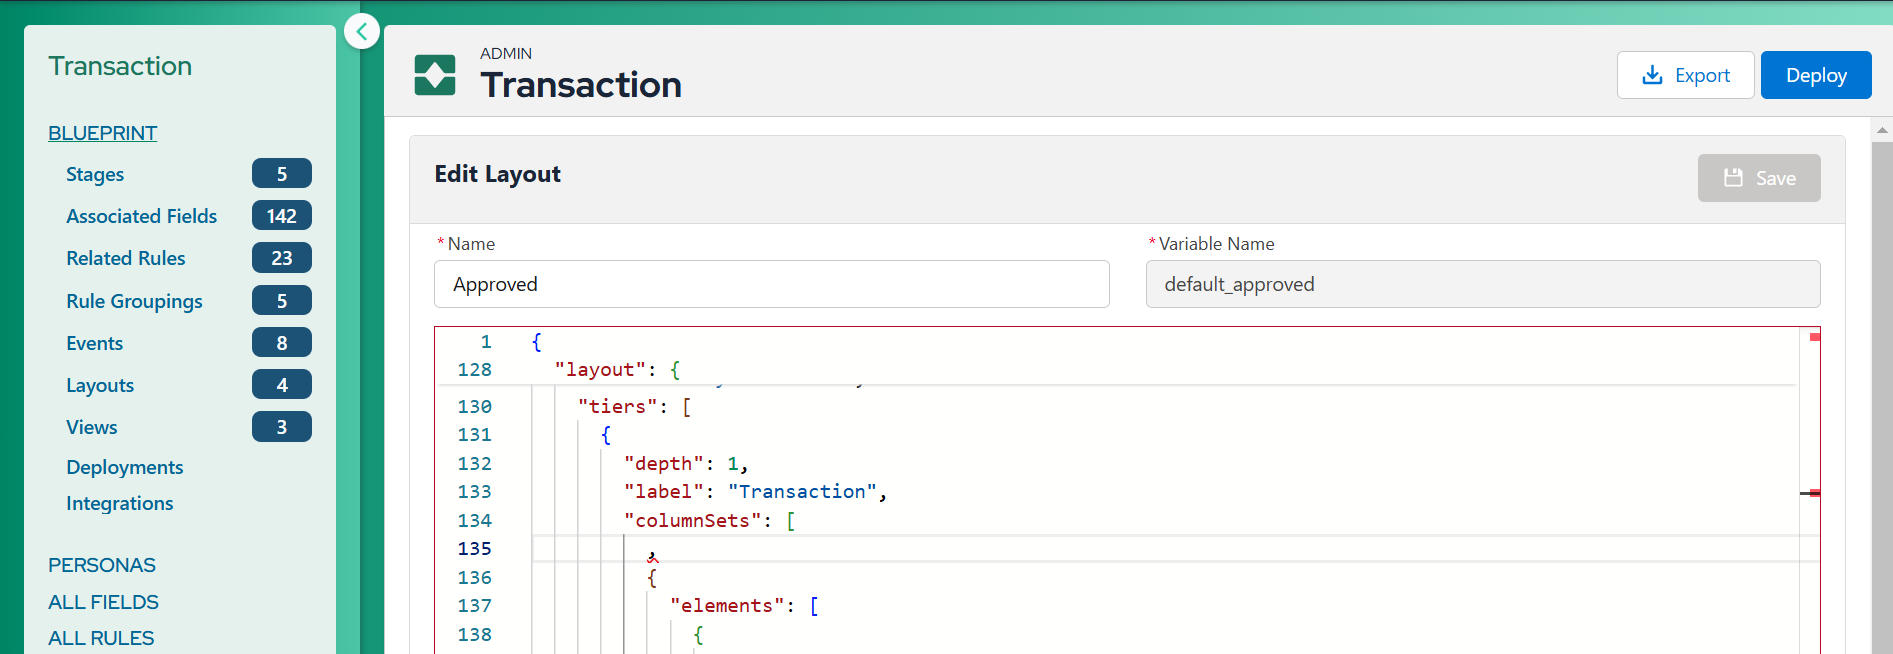Focus the Name input field

click(772, 284)
